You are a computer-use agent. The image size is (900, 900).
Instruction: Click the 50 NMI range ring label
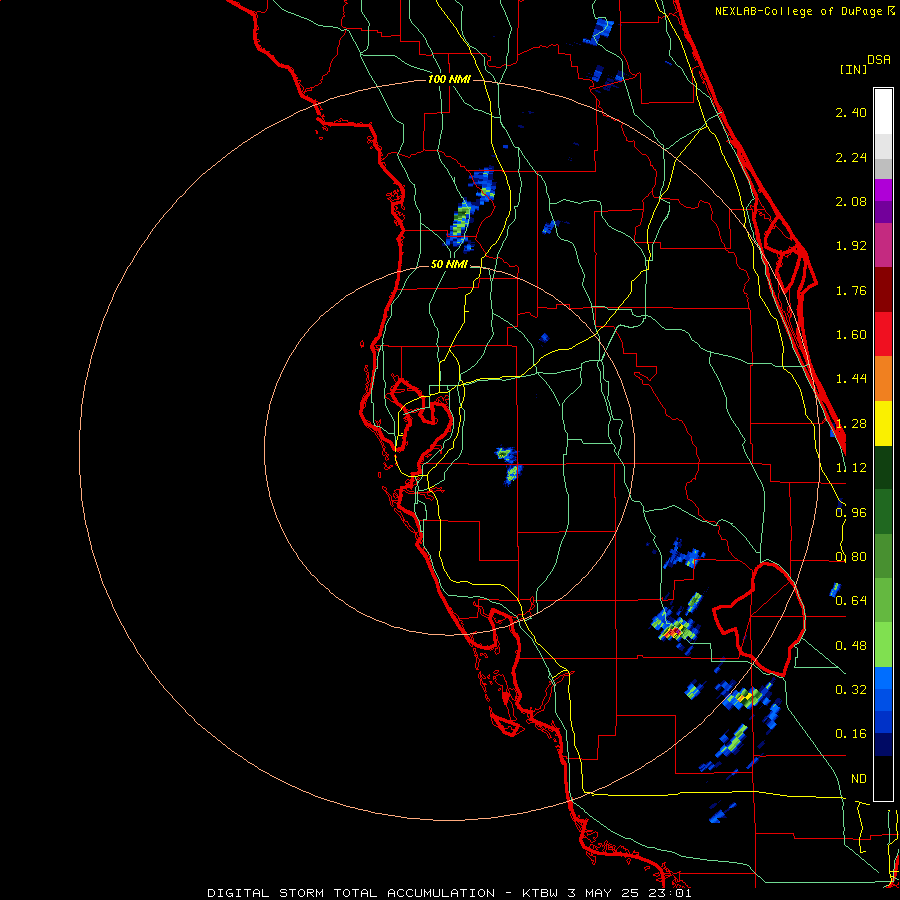(x=449, y=264)
